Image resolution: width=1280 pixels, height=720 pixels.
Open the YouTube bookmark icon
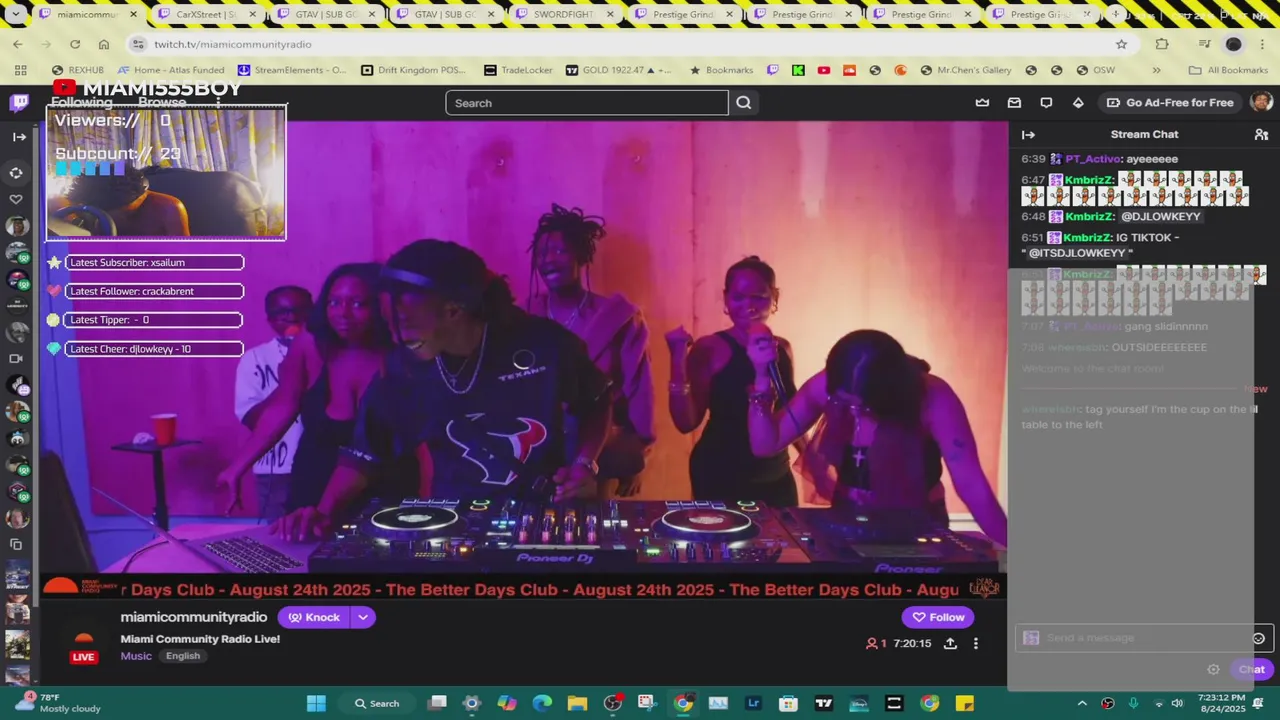[x=824, y=70]
